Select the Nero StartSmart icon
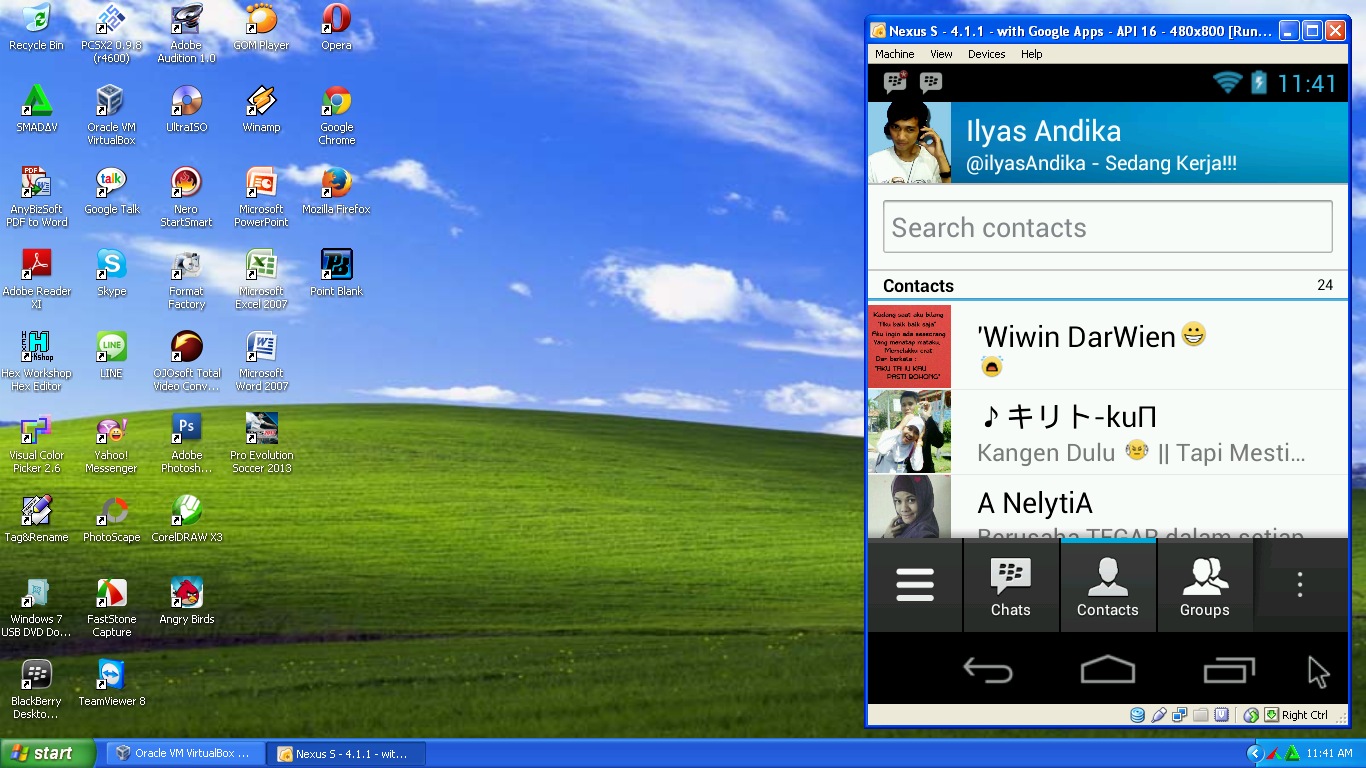The width and height of the screenshot is (1366, 768). point(186,197)
